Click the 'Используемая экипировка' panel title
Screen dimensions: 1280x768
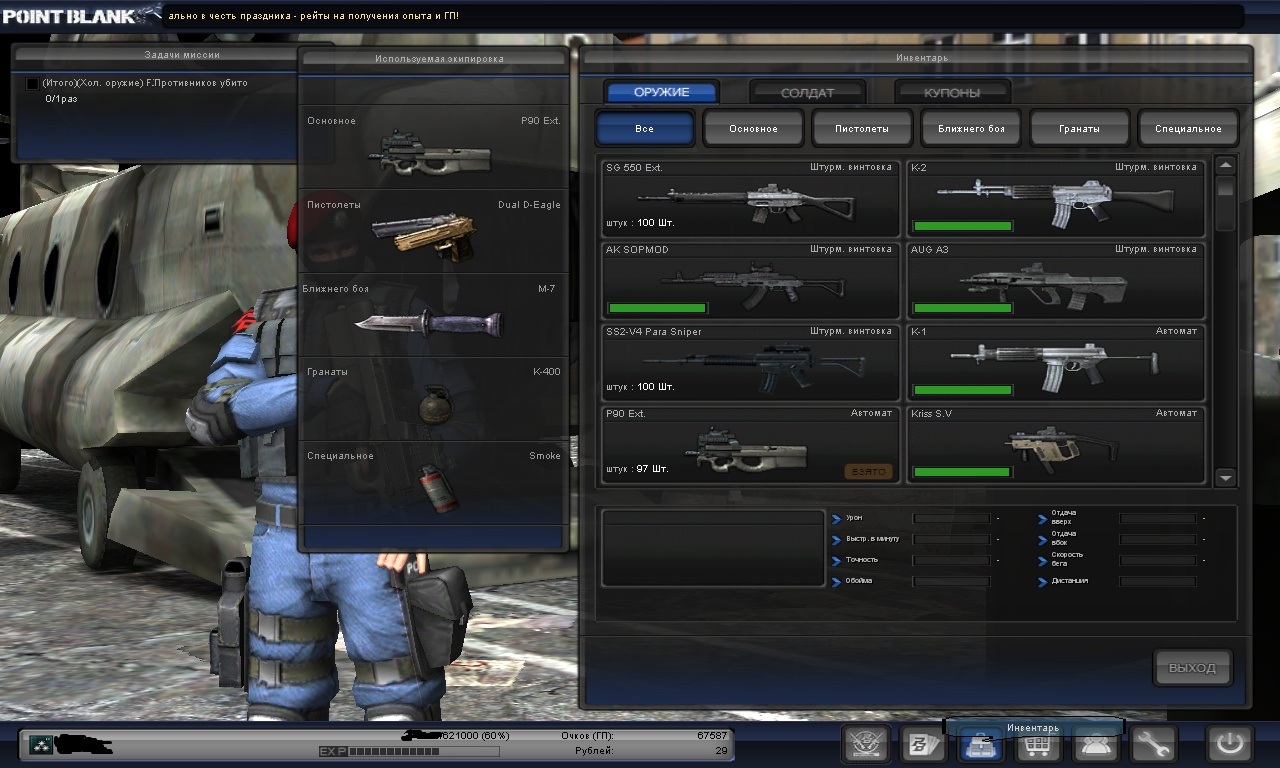tap(439, 59)
